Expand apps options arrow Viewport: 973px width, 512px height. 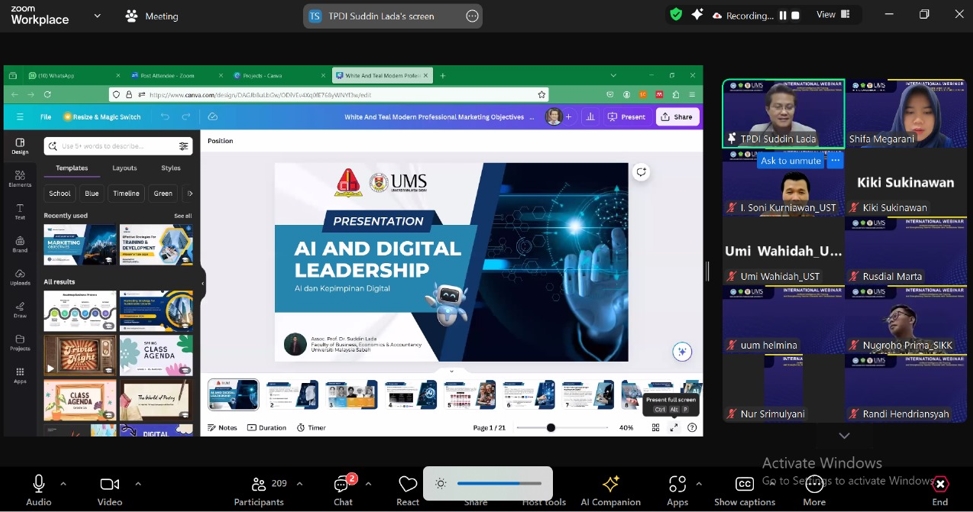(x=699, y=484)
